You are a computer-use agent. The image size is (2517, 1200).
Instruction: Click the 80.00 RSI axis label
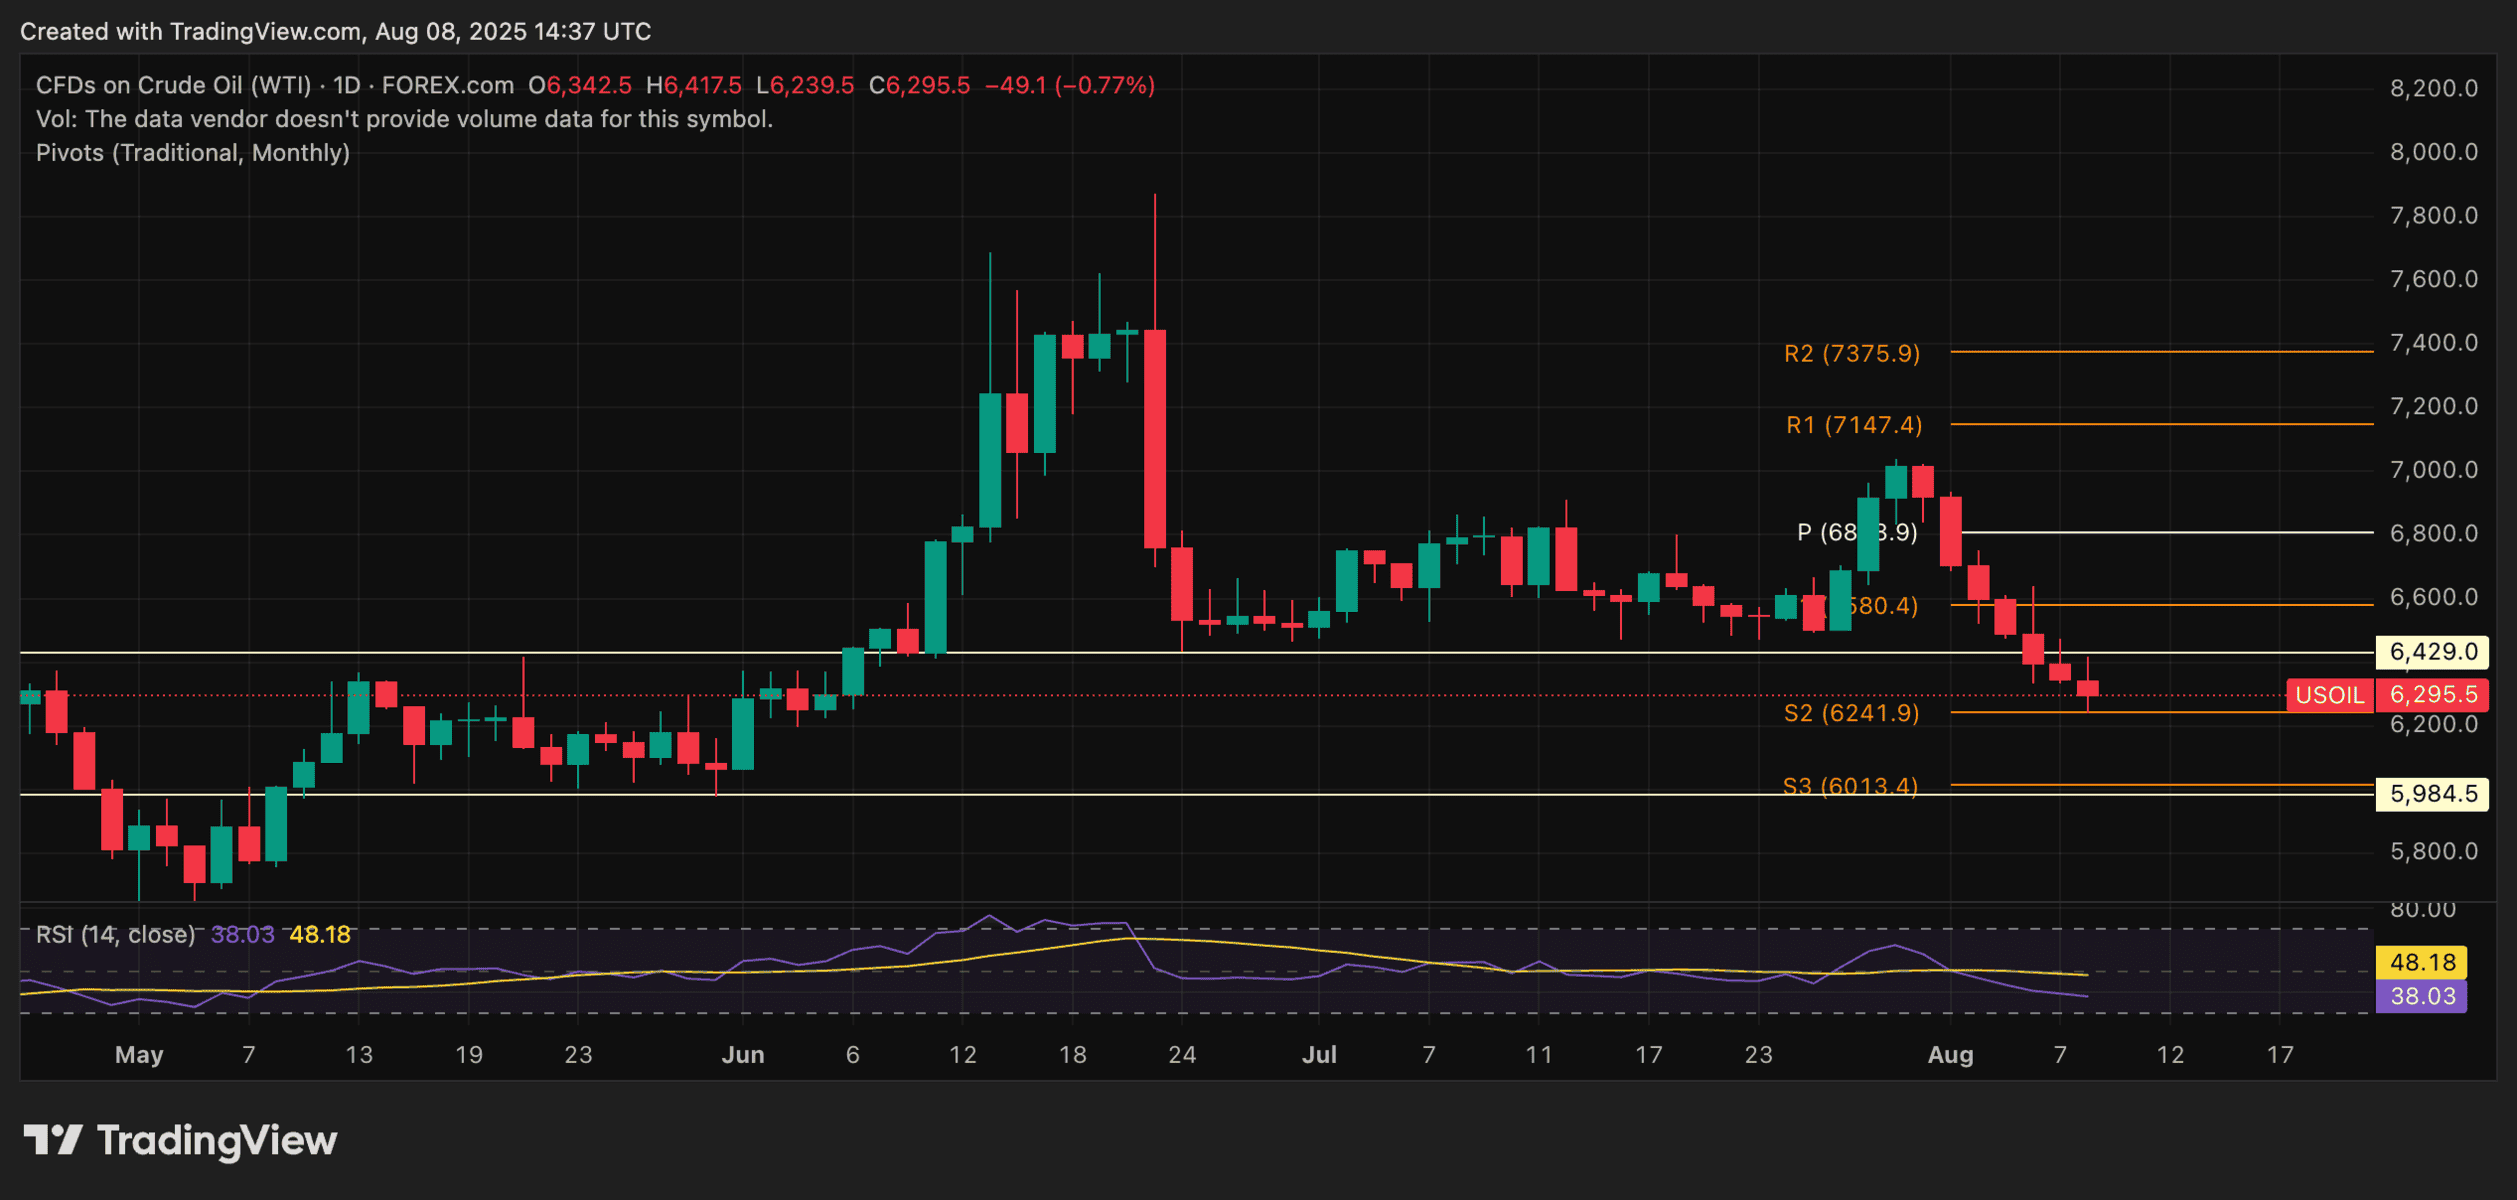(2423, 909)
